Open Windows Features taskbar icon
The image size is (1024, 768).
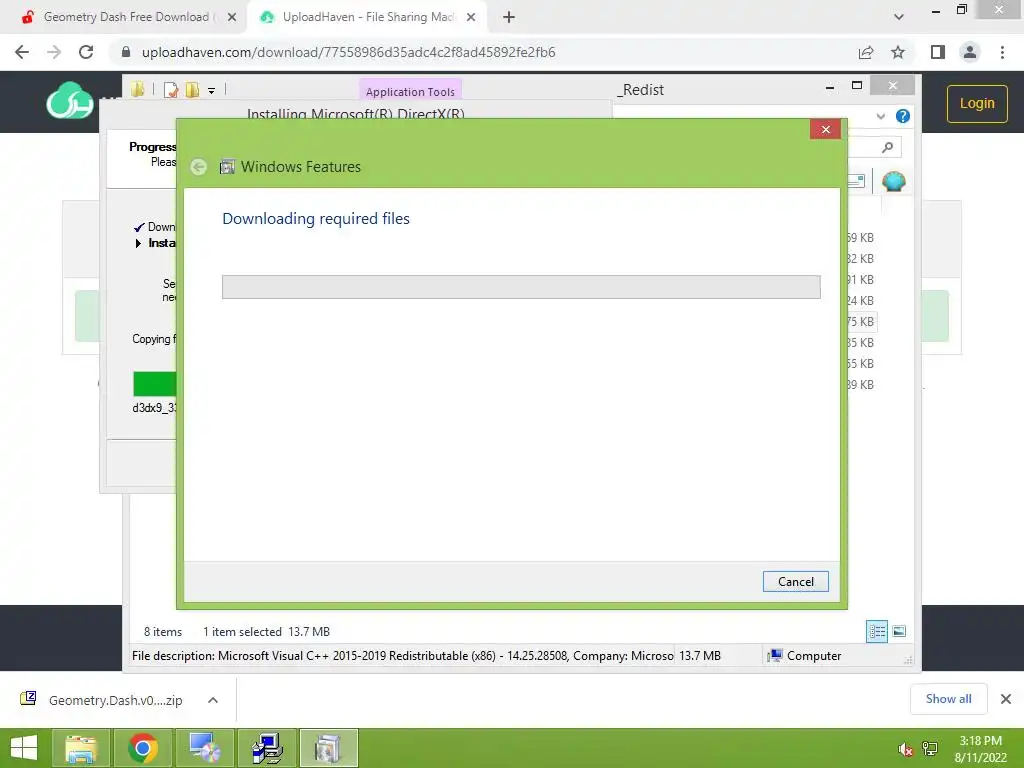point(328,748)
